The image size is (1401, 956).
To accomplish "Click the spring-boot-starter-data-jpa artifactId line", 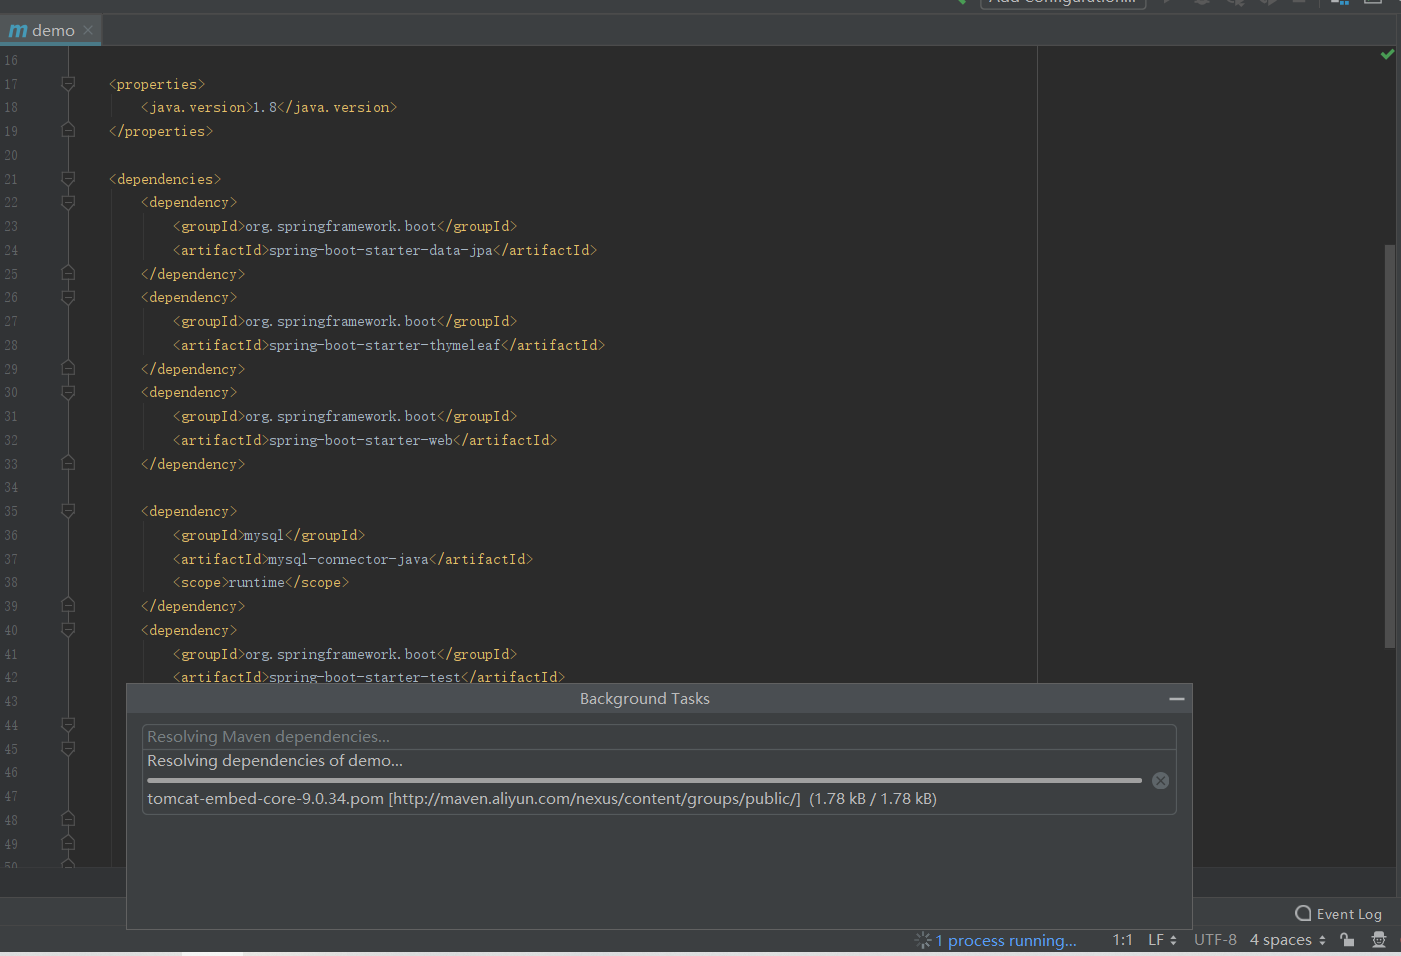I will click(385, 251).
